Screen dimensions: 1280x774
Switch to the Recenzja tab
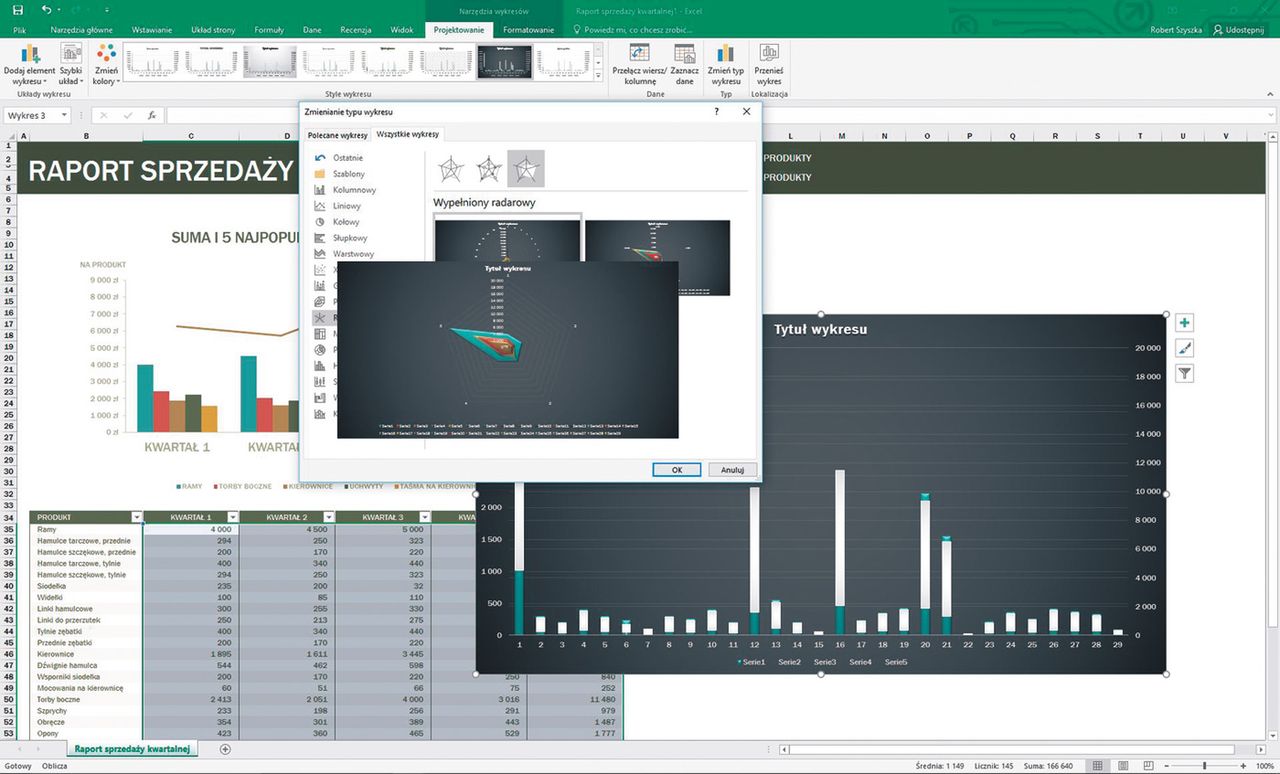pyautogui.click(x=356, y=30)
